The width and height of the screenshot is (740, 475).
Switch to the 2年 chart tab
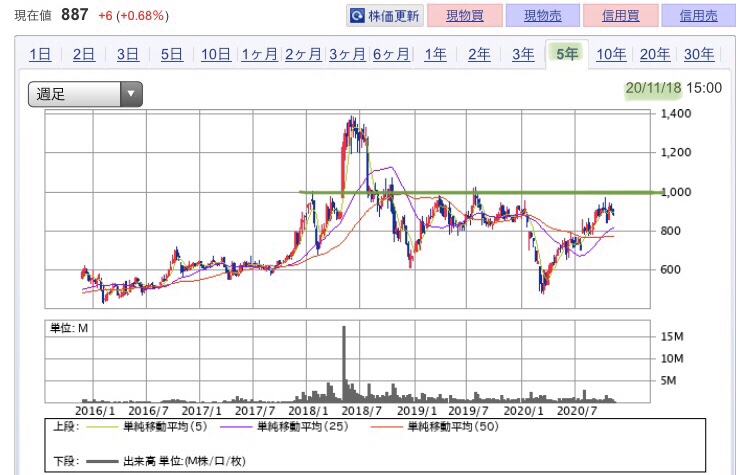pyautogui.click(x=479, y=54)
